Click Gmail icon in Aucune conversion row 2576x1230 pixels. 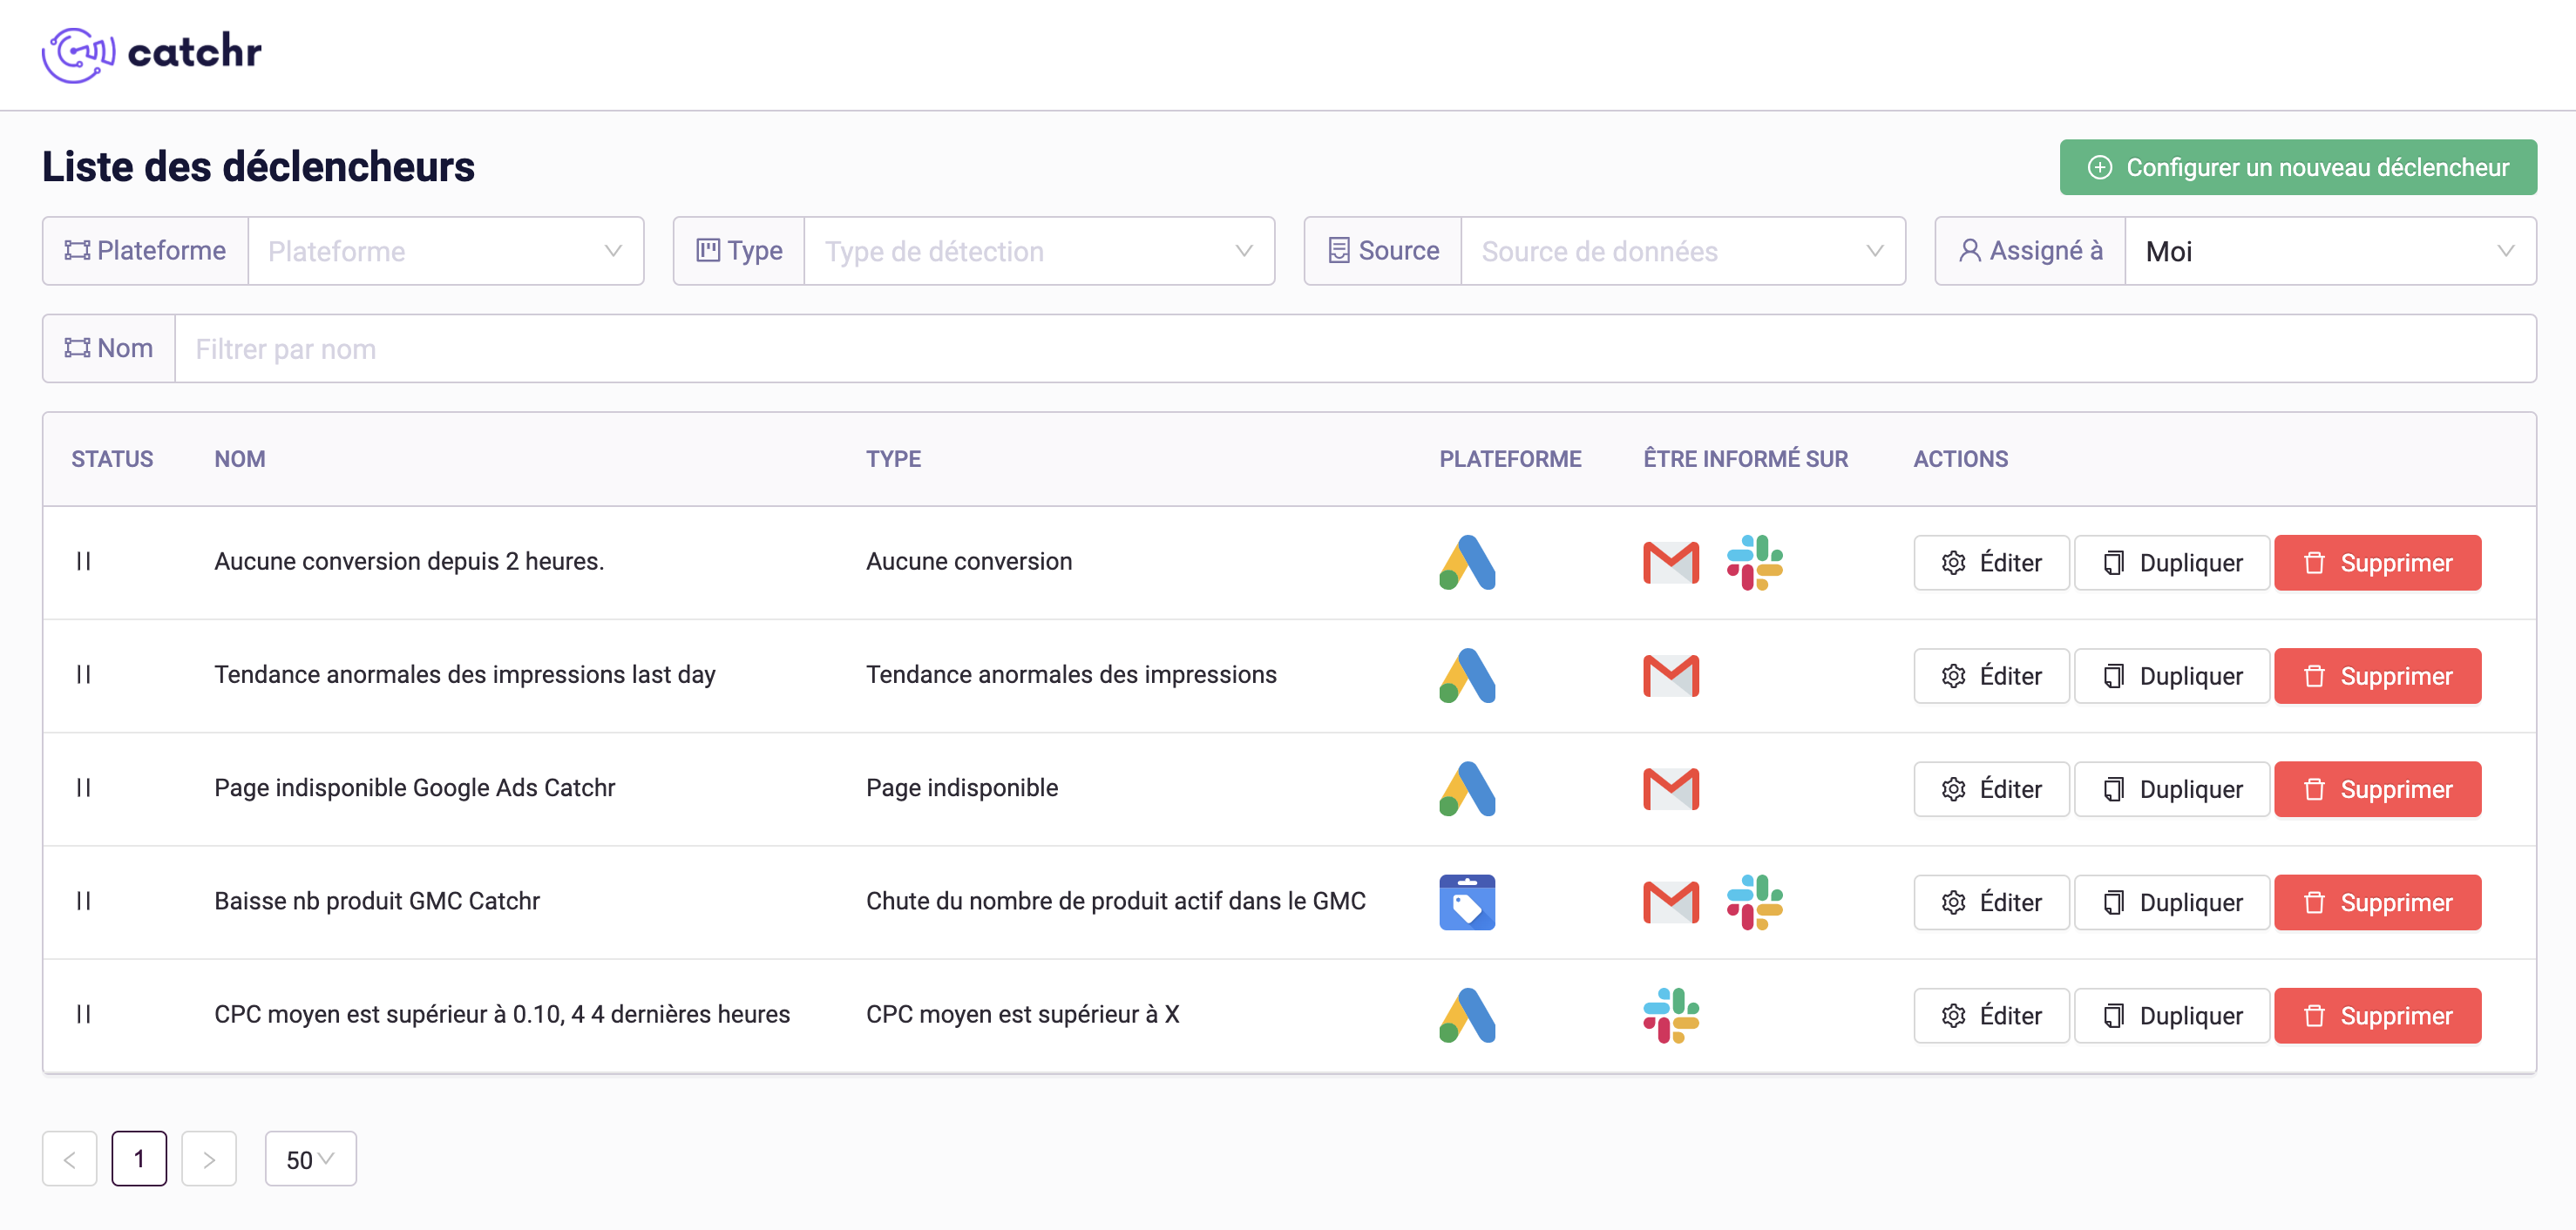tap(1671, 563)
